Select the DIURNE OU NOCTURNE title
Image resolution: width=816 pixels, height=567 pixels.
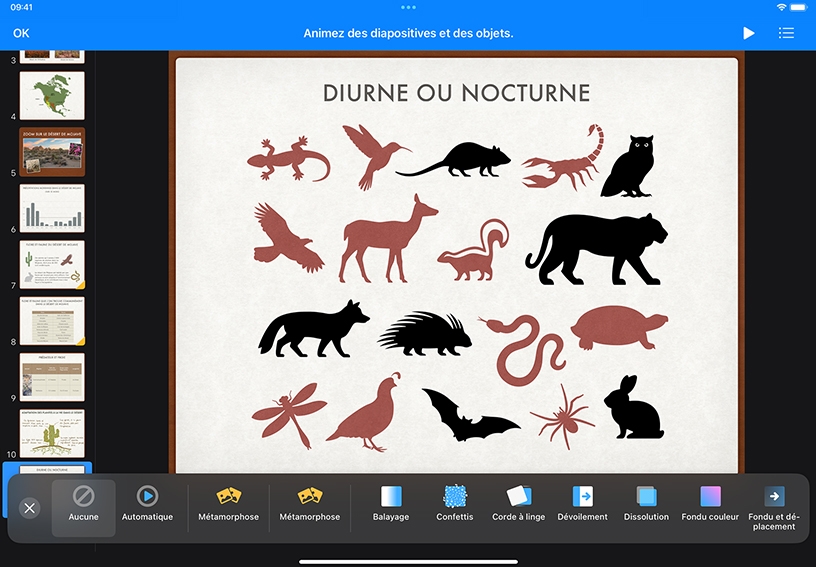tap(456, 93)
